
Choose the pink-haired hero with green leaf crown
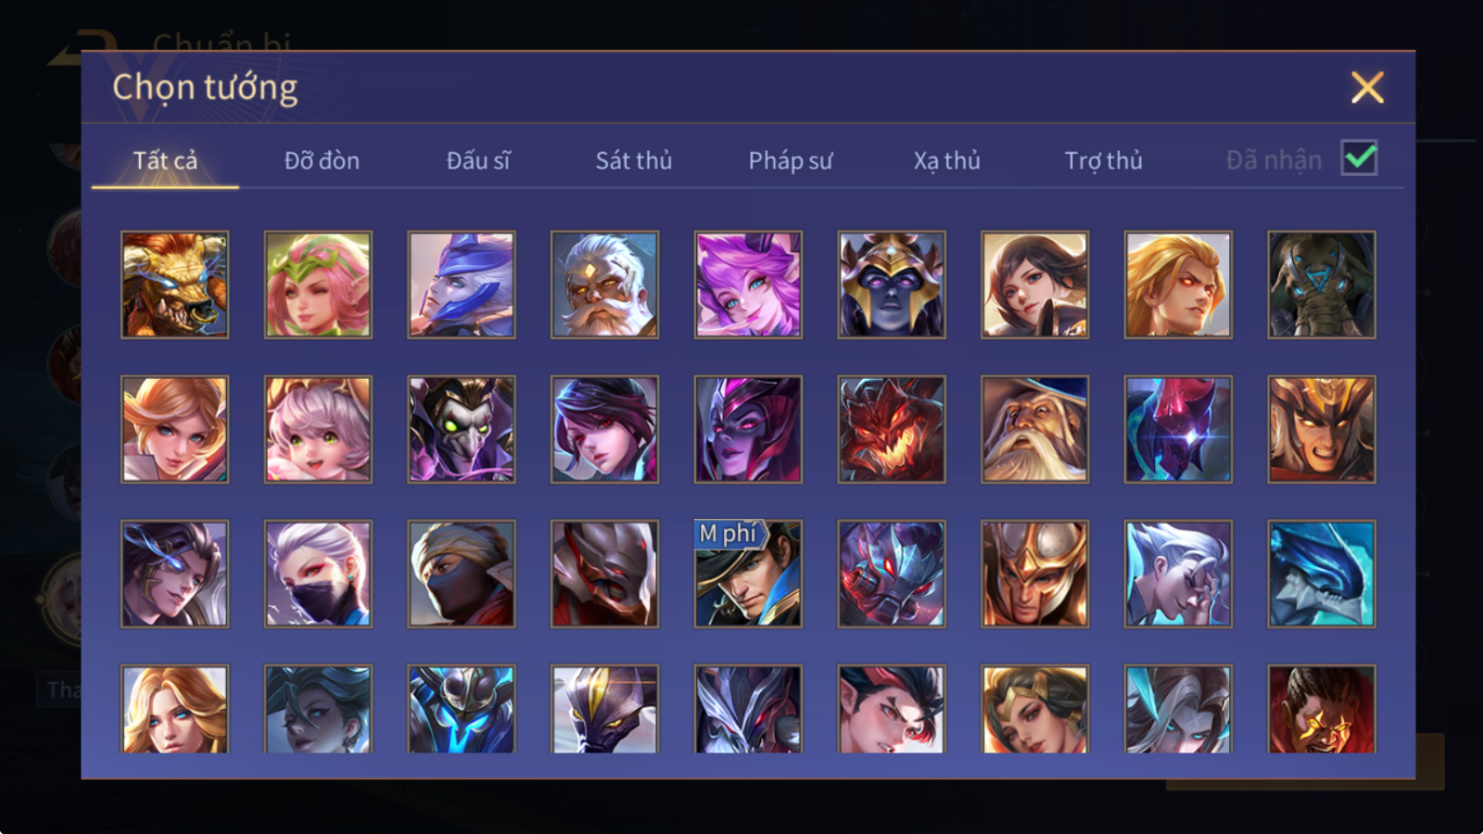tap(318, 285)
